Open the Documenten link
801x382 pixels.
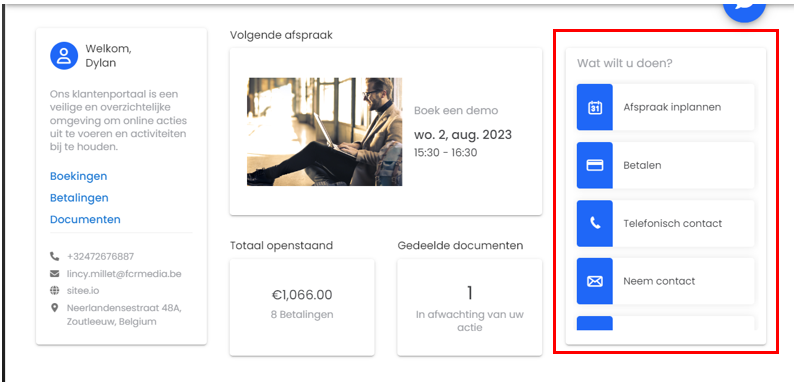point(85,220)
